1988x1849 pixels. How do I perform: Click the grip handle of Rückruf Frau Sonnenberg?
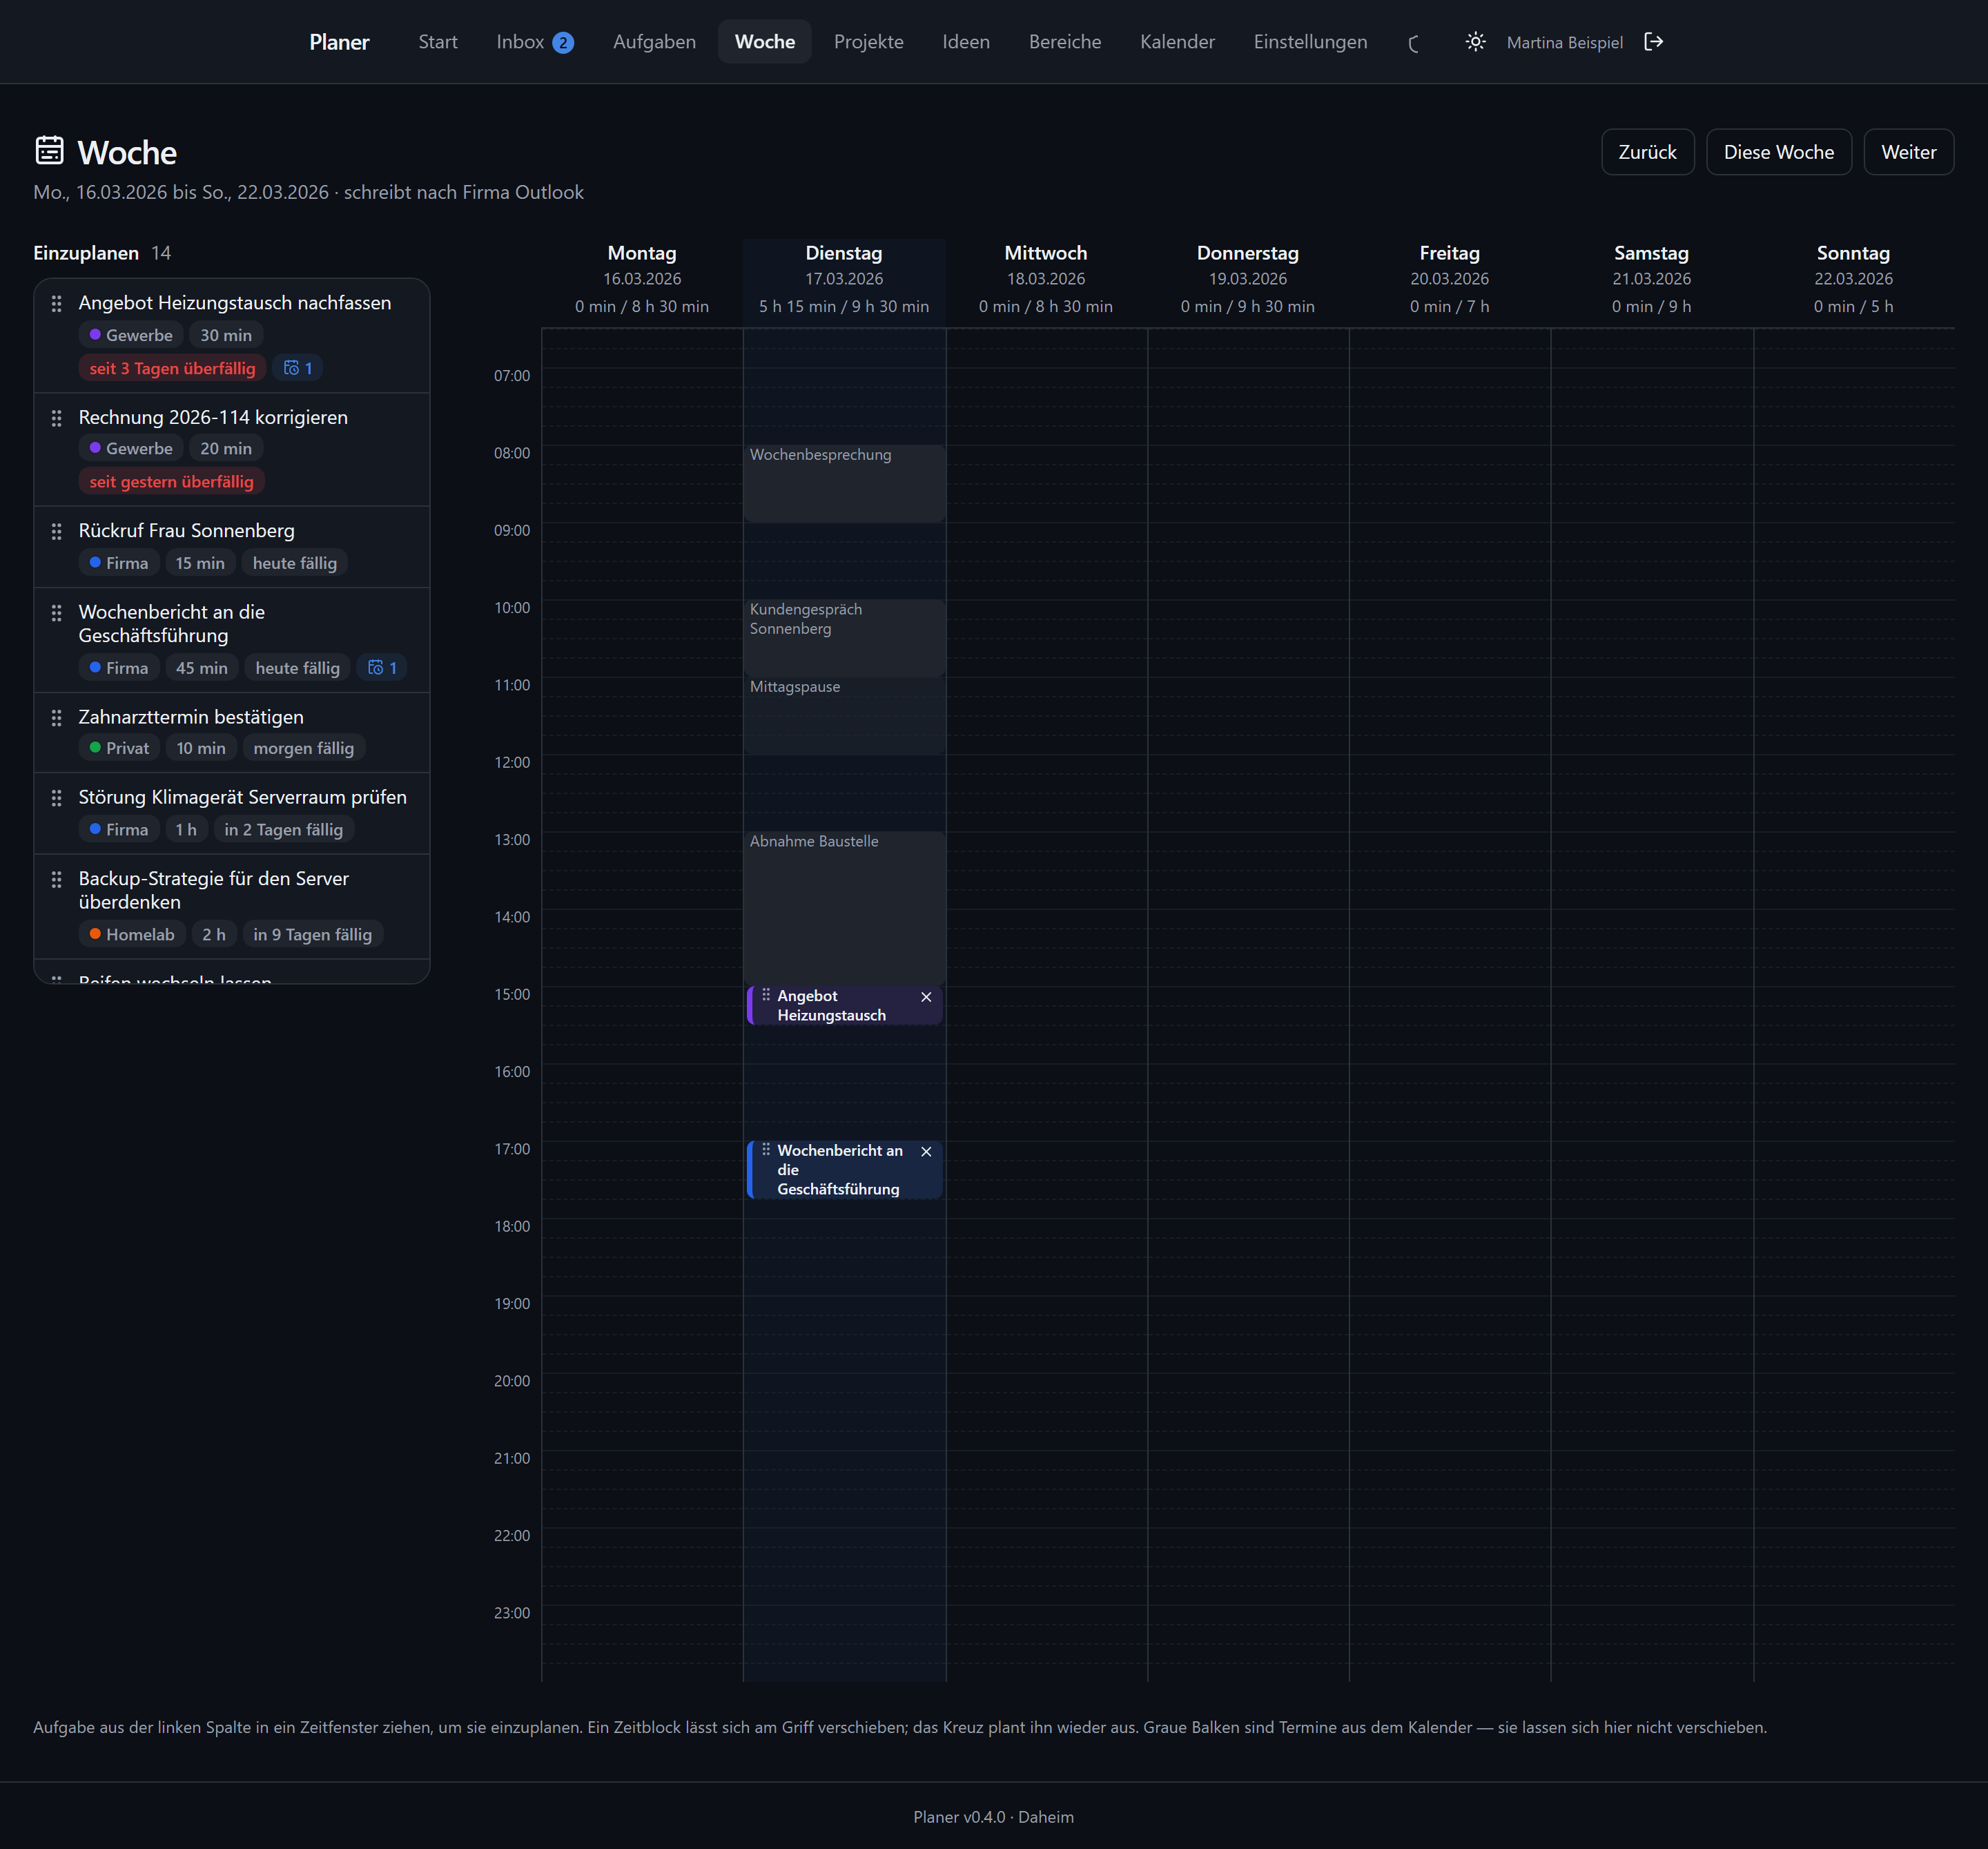pos(57,531)
